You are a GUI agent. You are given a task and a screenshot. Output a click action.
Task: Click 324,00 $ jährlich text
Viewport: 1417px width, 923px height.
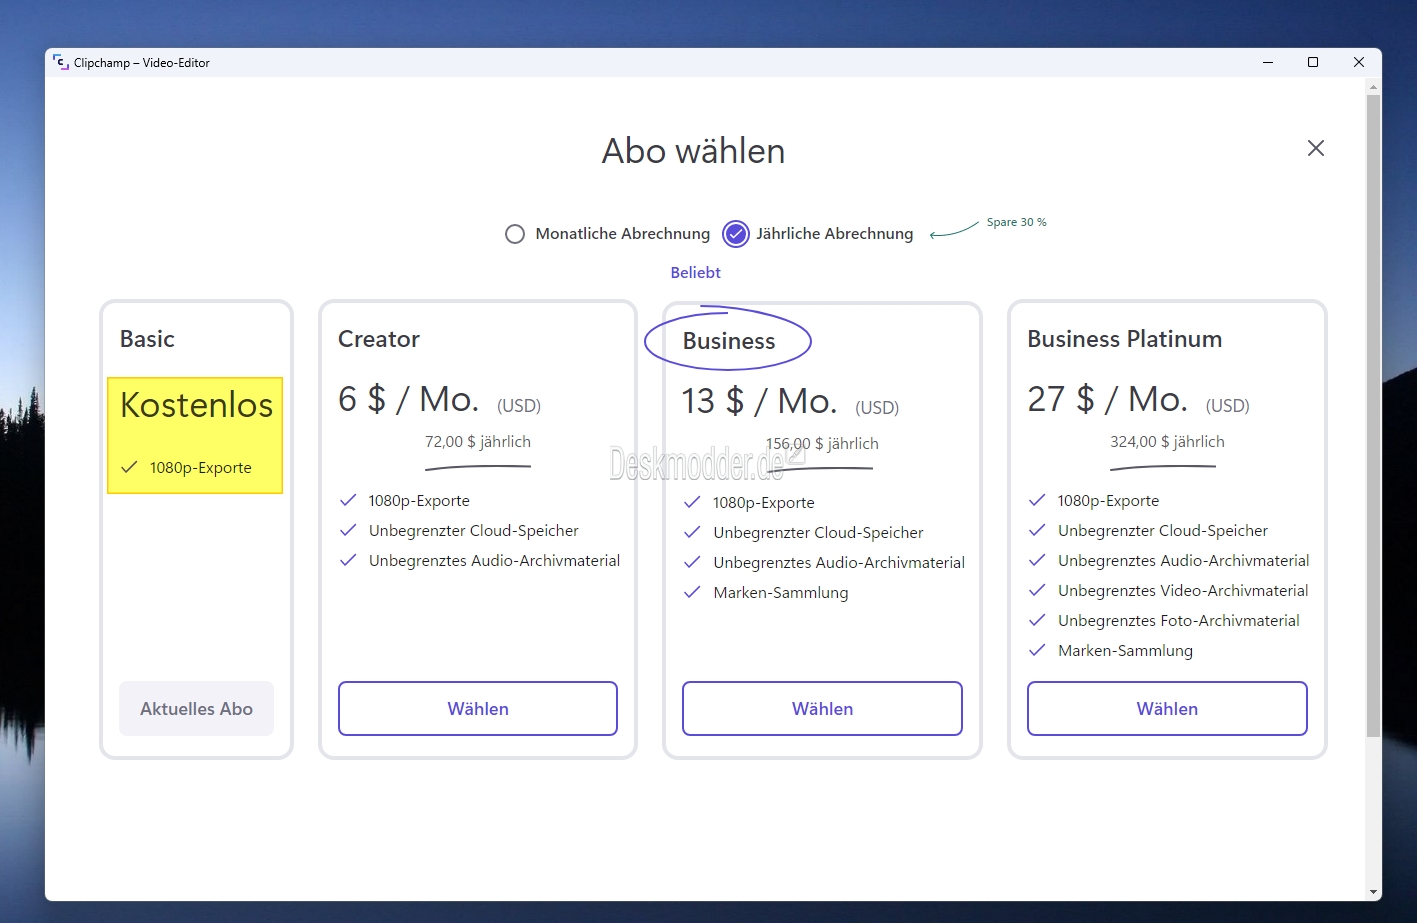pos(1167,442)
